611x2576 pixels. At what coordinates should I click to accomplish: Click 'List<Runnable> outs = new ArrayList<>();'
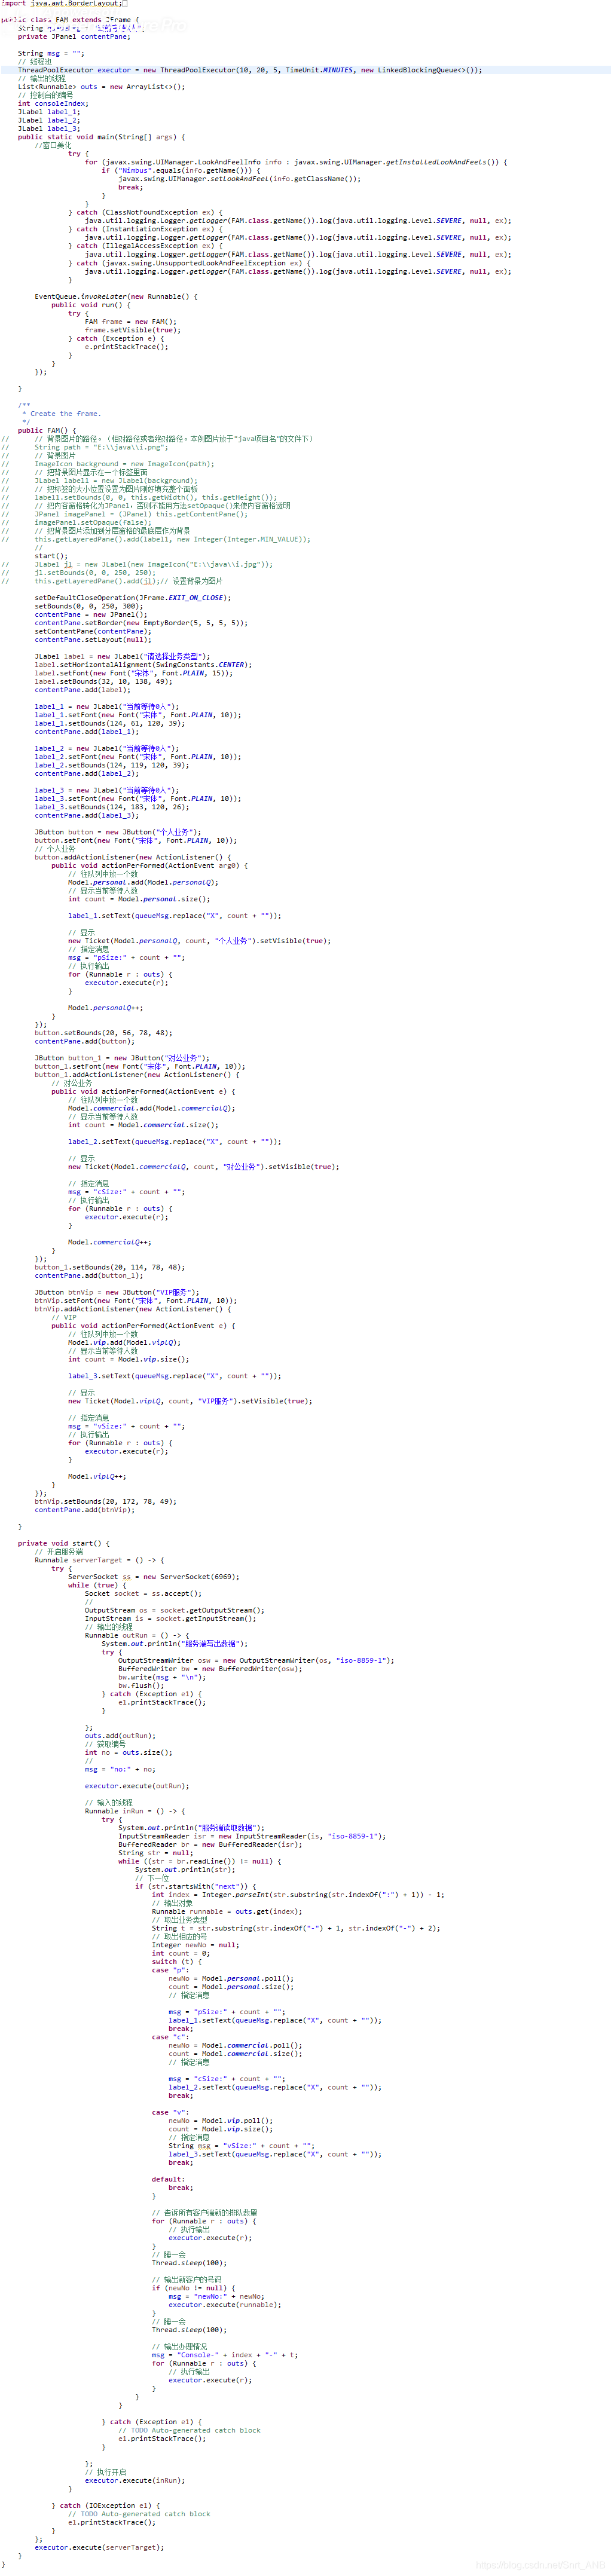(x=101, y=87)
